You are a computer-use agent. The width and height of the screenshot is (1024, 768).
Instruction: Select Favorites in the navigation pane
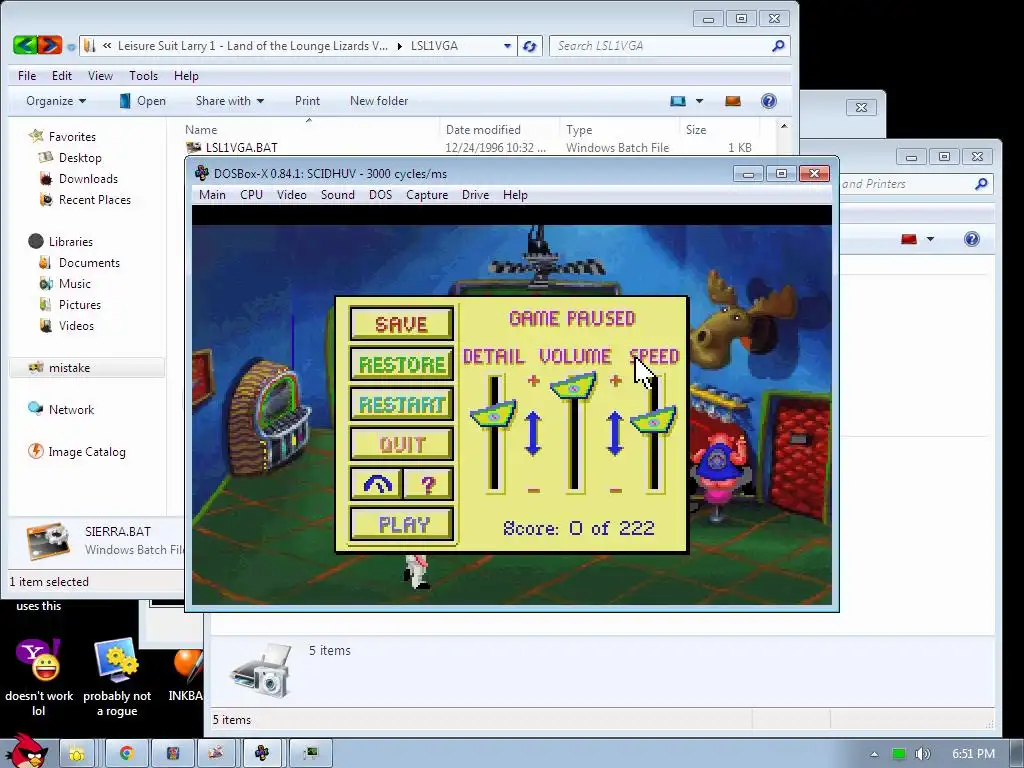tap(72, 136)
